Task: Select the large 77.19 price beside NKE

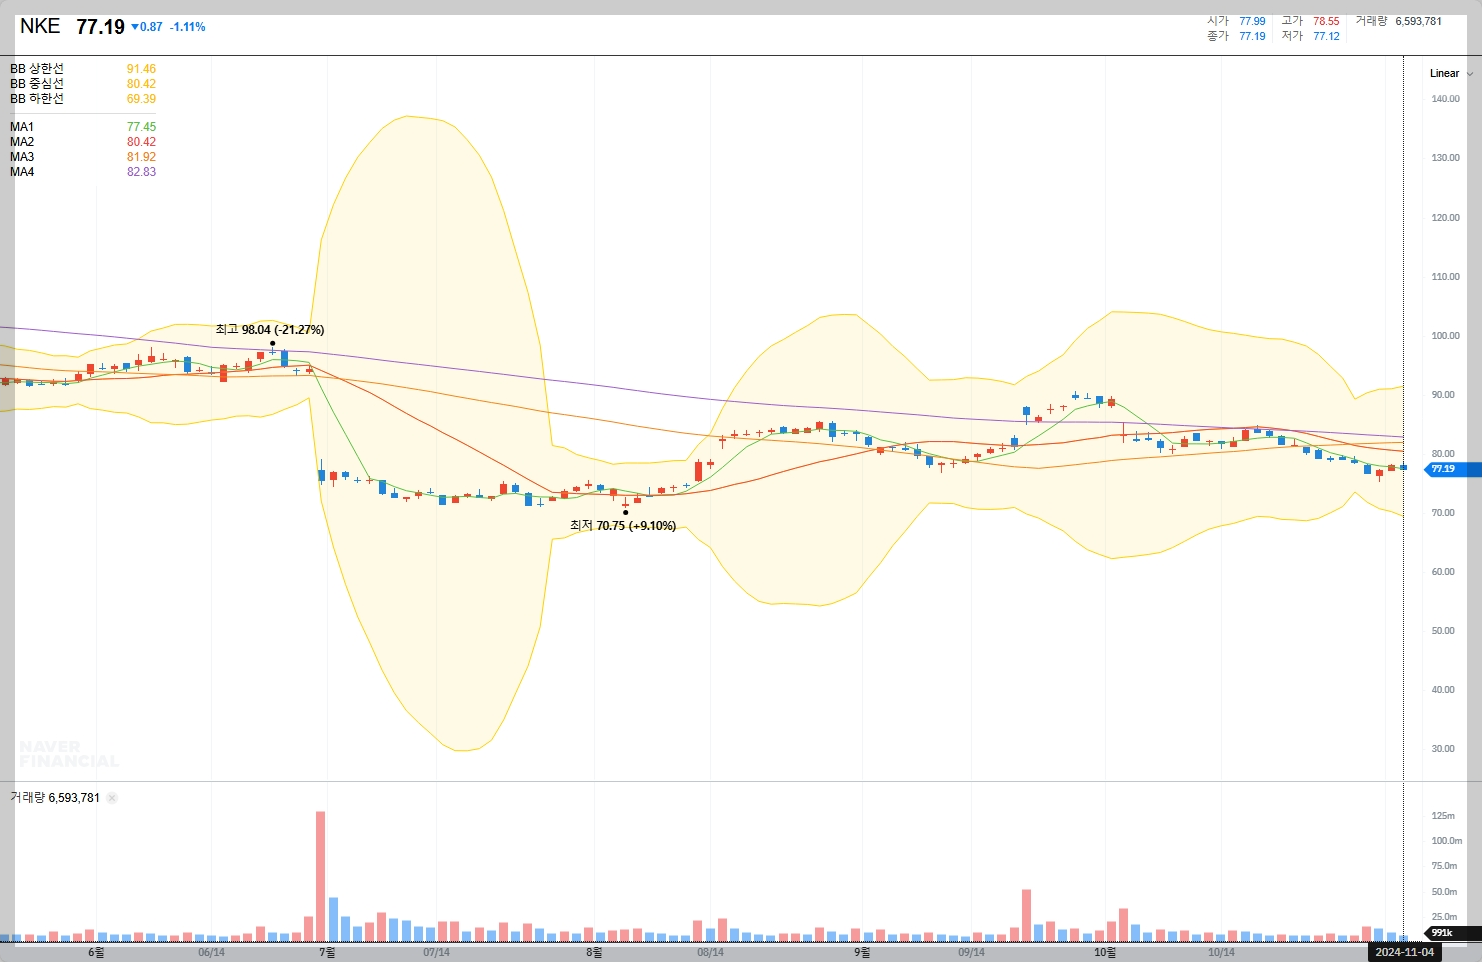Action: click(x=100, y=27)
